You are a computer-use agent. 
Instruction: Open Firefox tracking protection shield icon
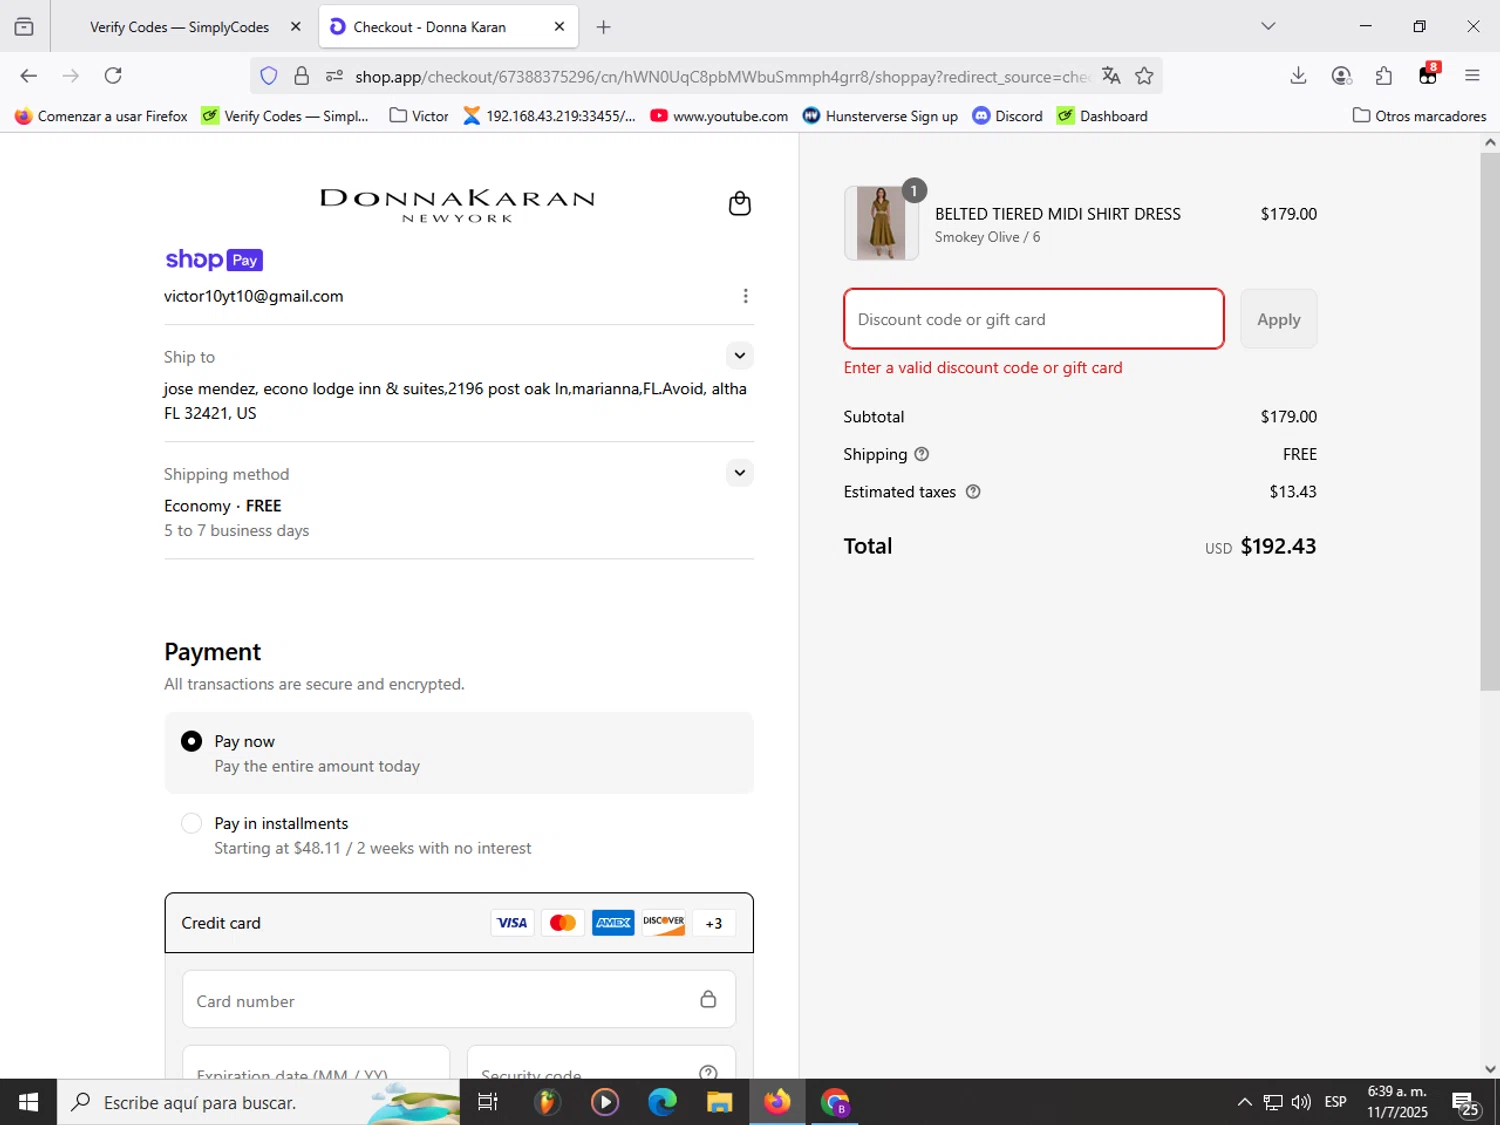pyautogui.click(x=268, y=76)
